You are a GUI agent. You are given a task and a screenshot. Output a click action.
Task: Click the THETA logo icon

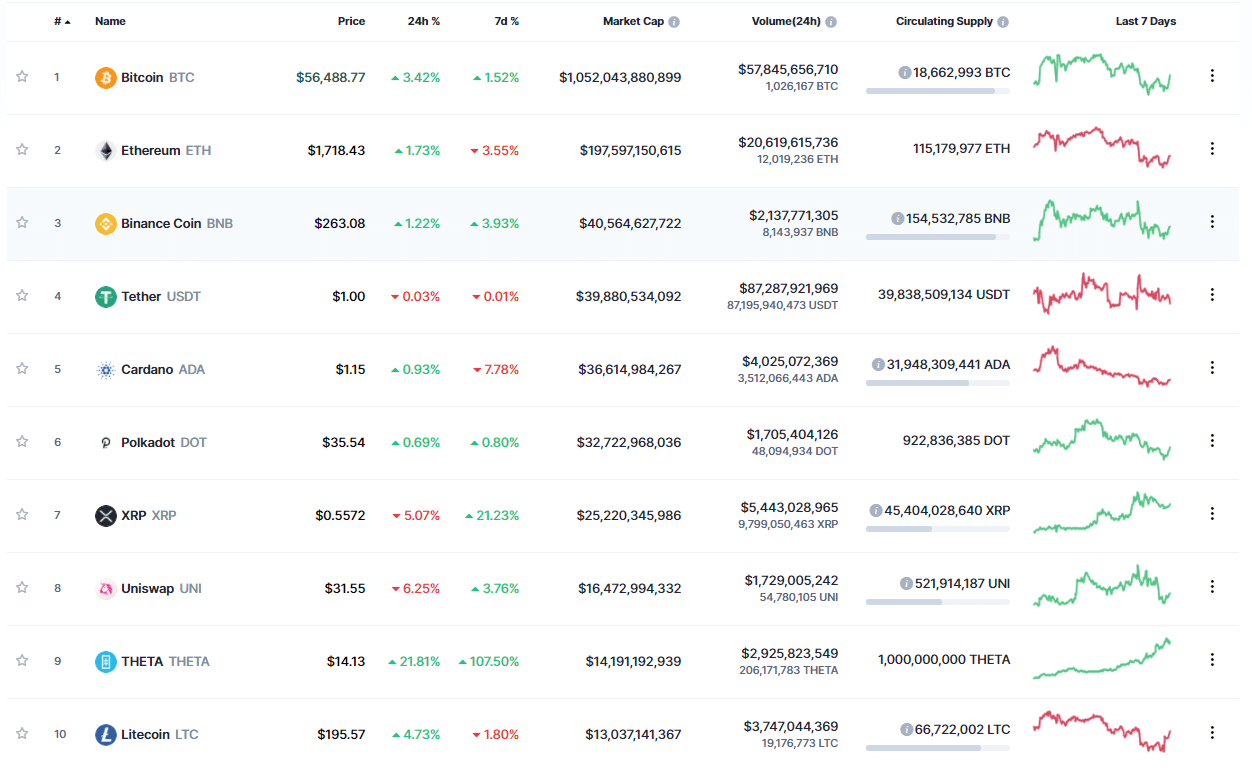point(106,661)
